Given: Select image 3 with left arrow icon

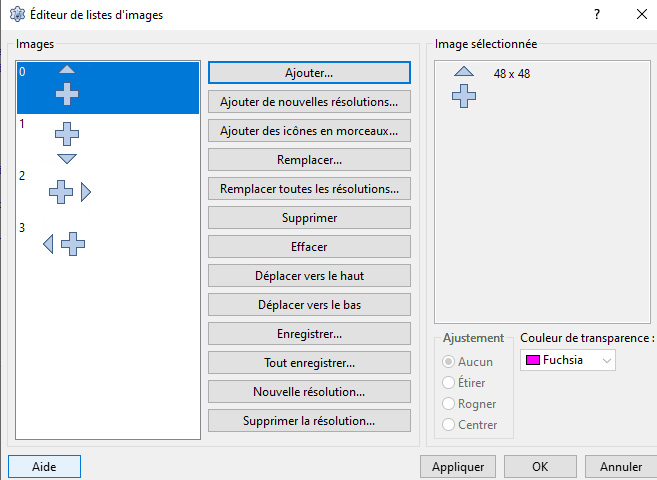Looking at the screenshot, I should [x=65, y=243].
